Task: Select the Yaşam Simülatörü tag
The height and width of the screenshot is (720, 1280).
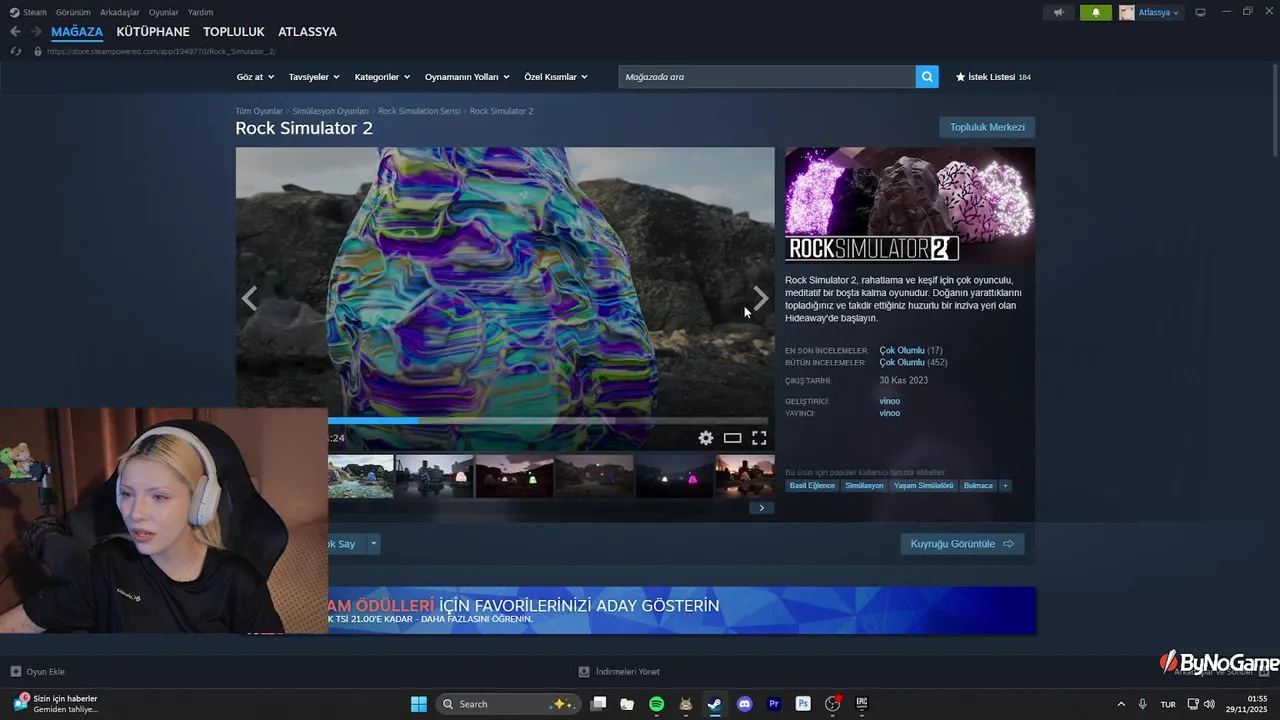Action: click(x=923, y=486)
